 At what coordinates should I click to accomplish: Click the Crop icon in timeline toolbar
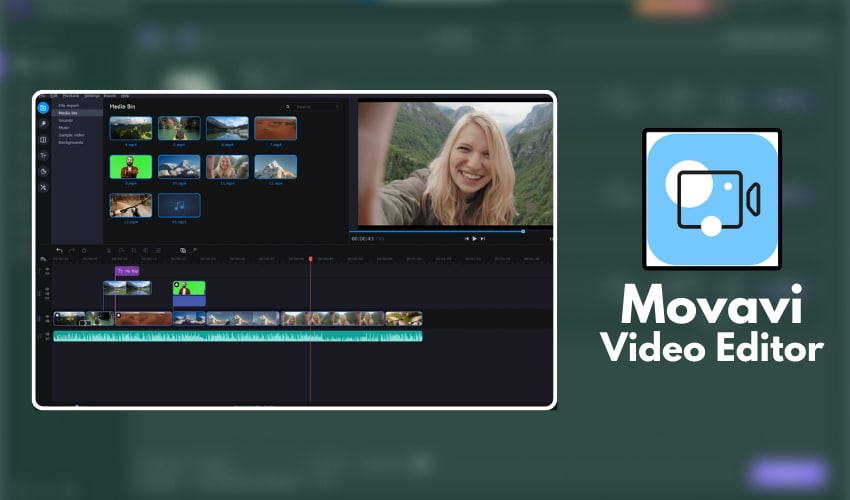click(134, 251)
